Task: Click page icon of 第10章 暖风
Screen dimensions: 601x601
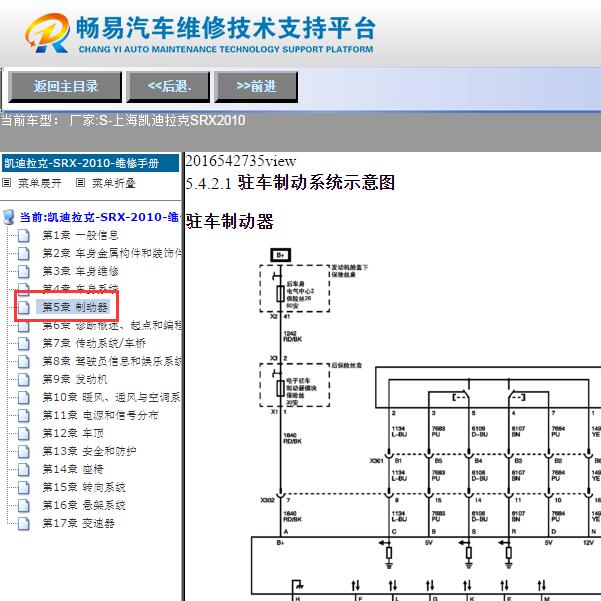Action: (24, 397)
